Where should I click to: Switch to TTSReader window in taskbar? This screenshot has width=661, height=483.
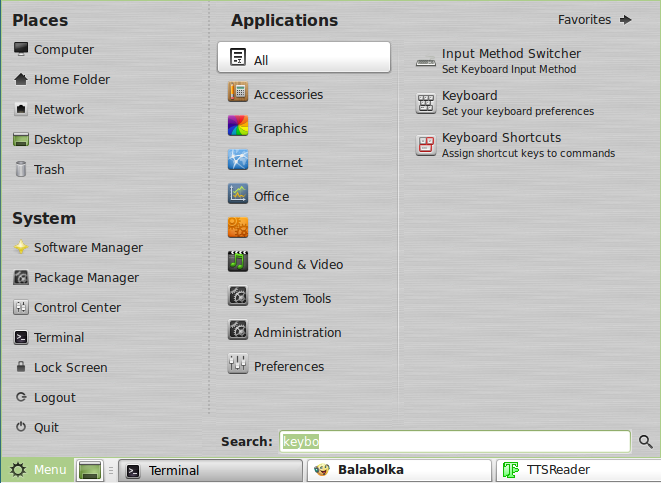(579, 470)
